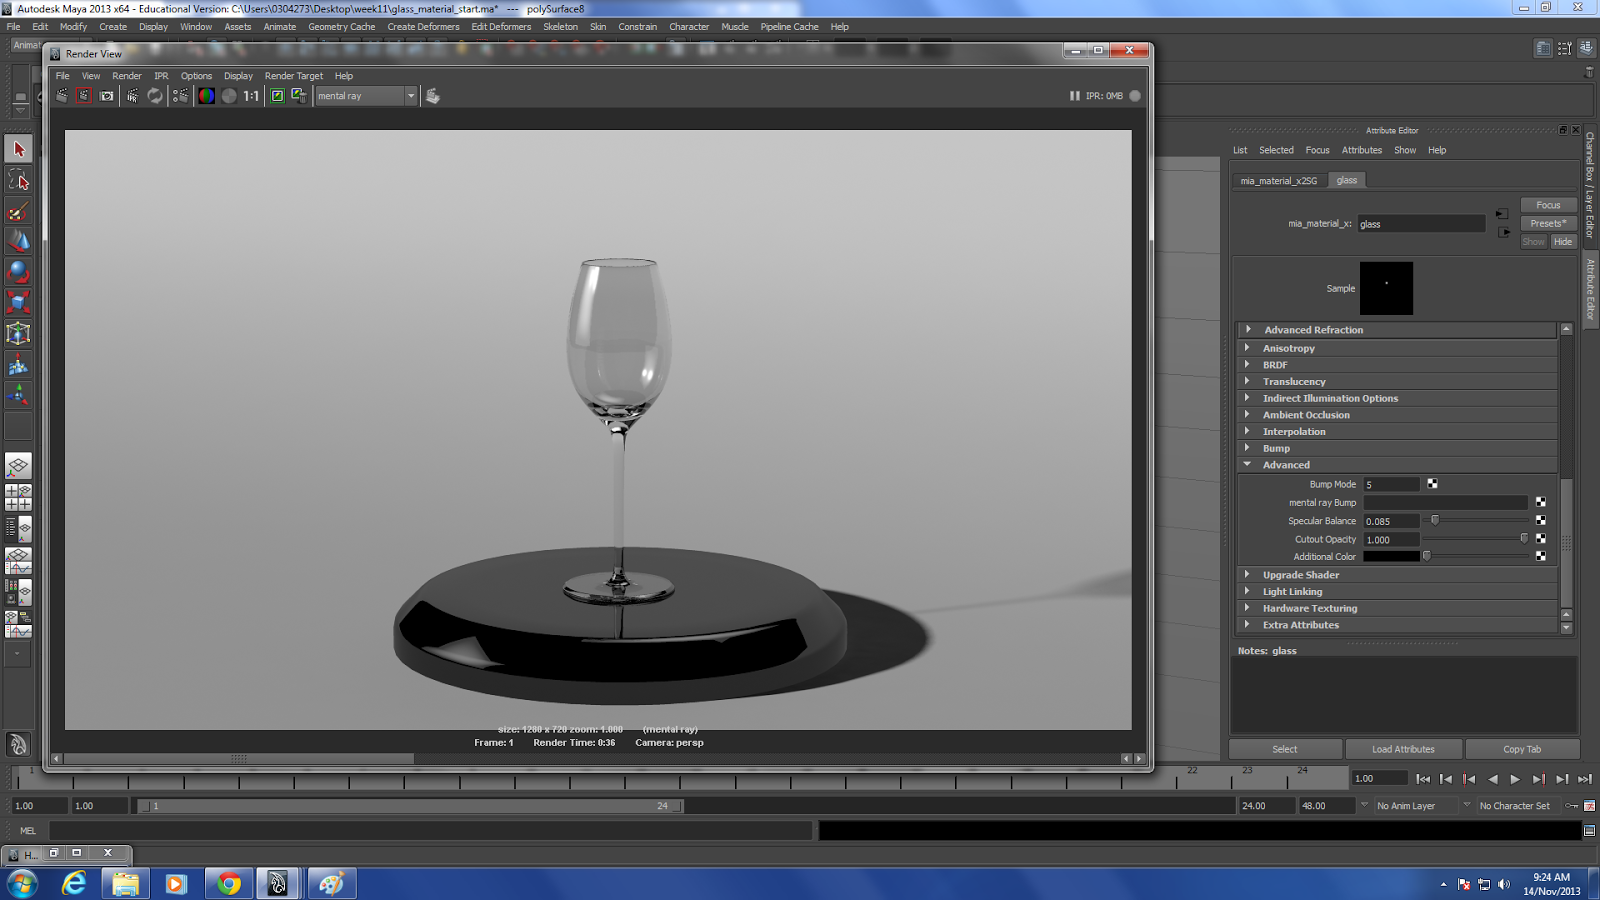This screenshot has width=1600, height=900.
Task: Set the render view to 1:1 size
Action: 251,96
